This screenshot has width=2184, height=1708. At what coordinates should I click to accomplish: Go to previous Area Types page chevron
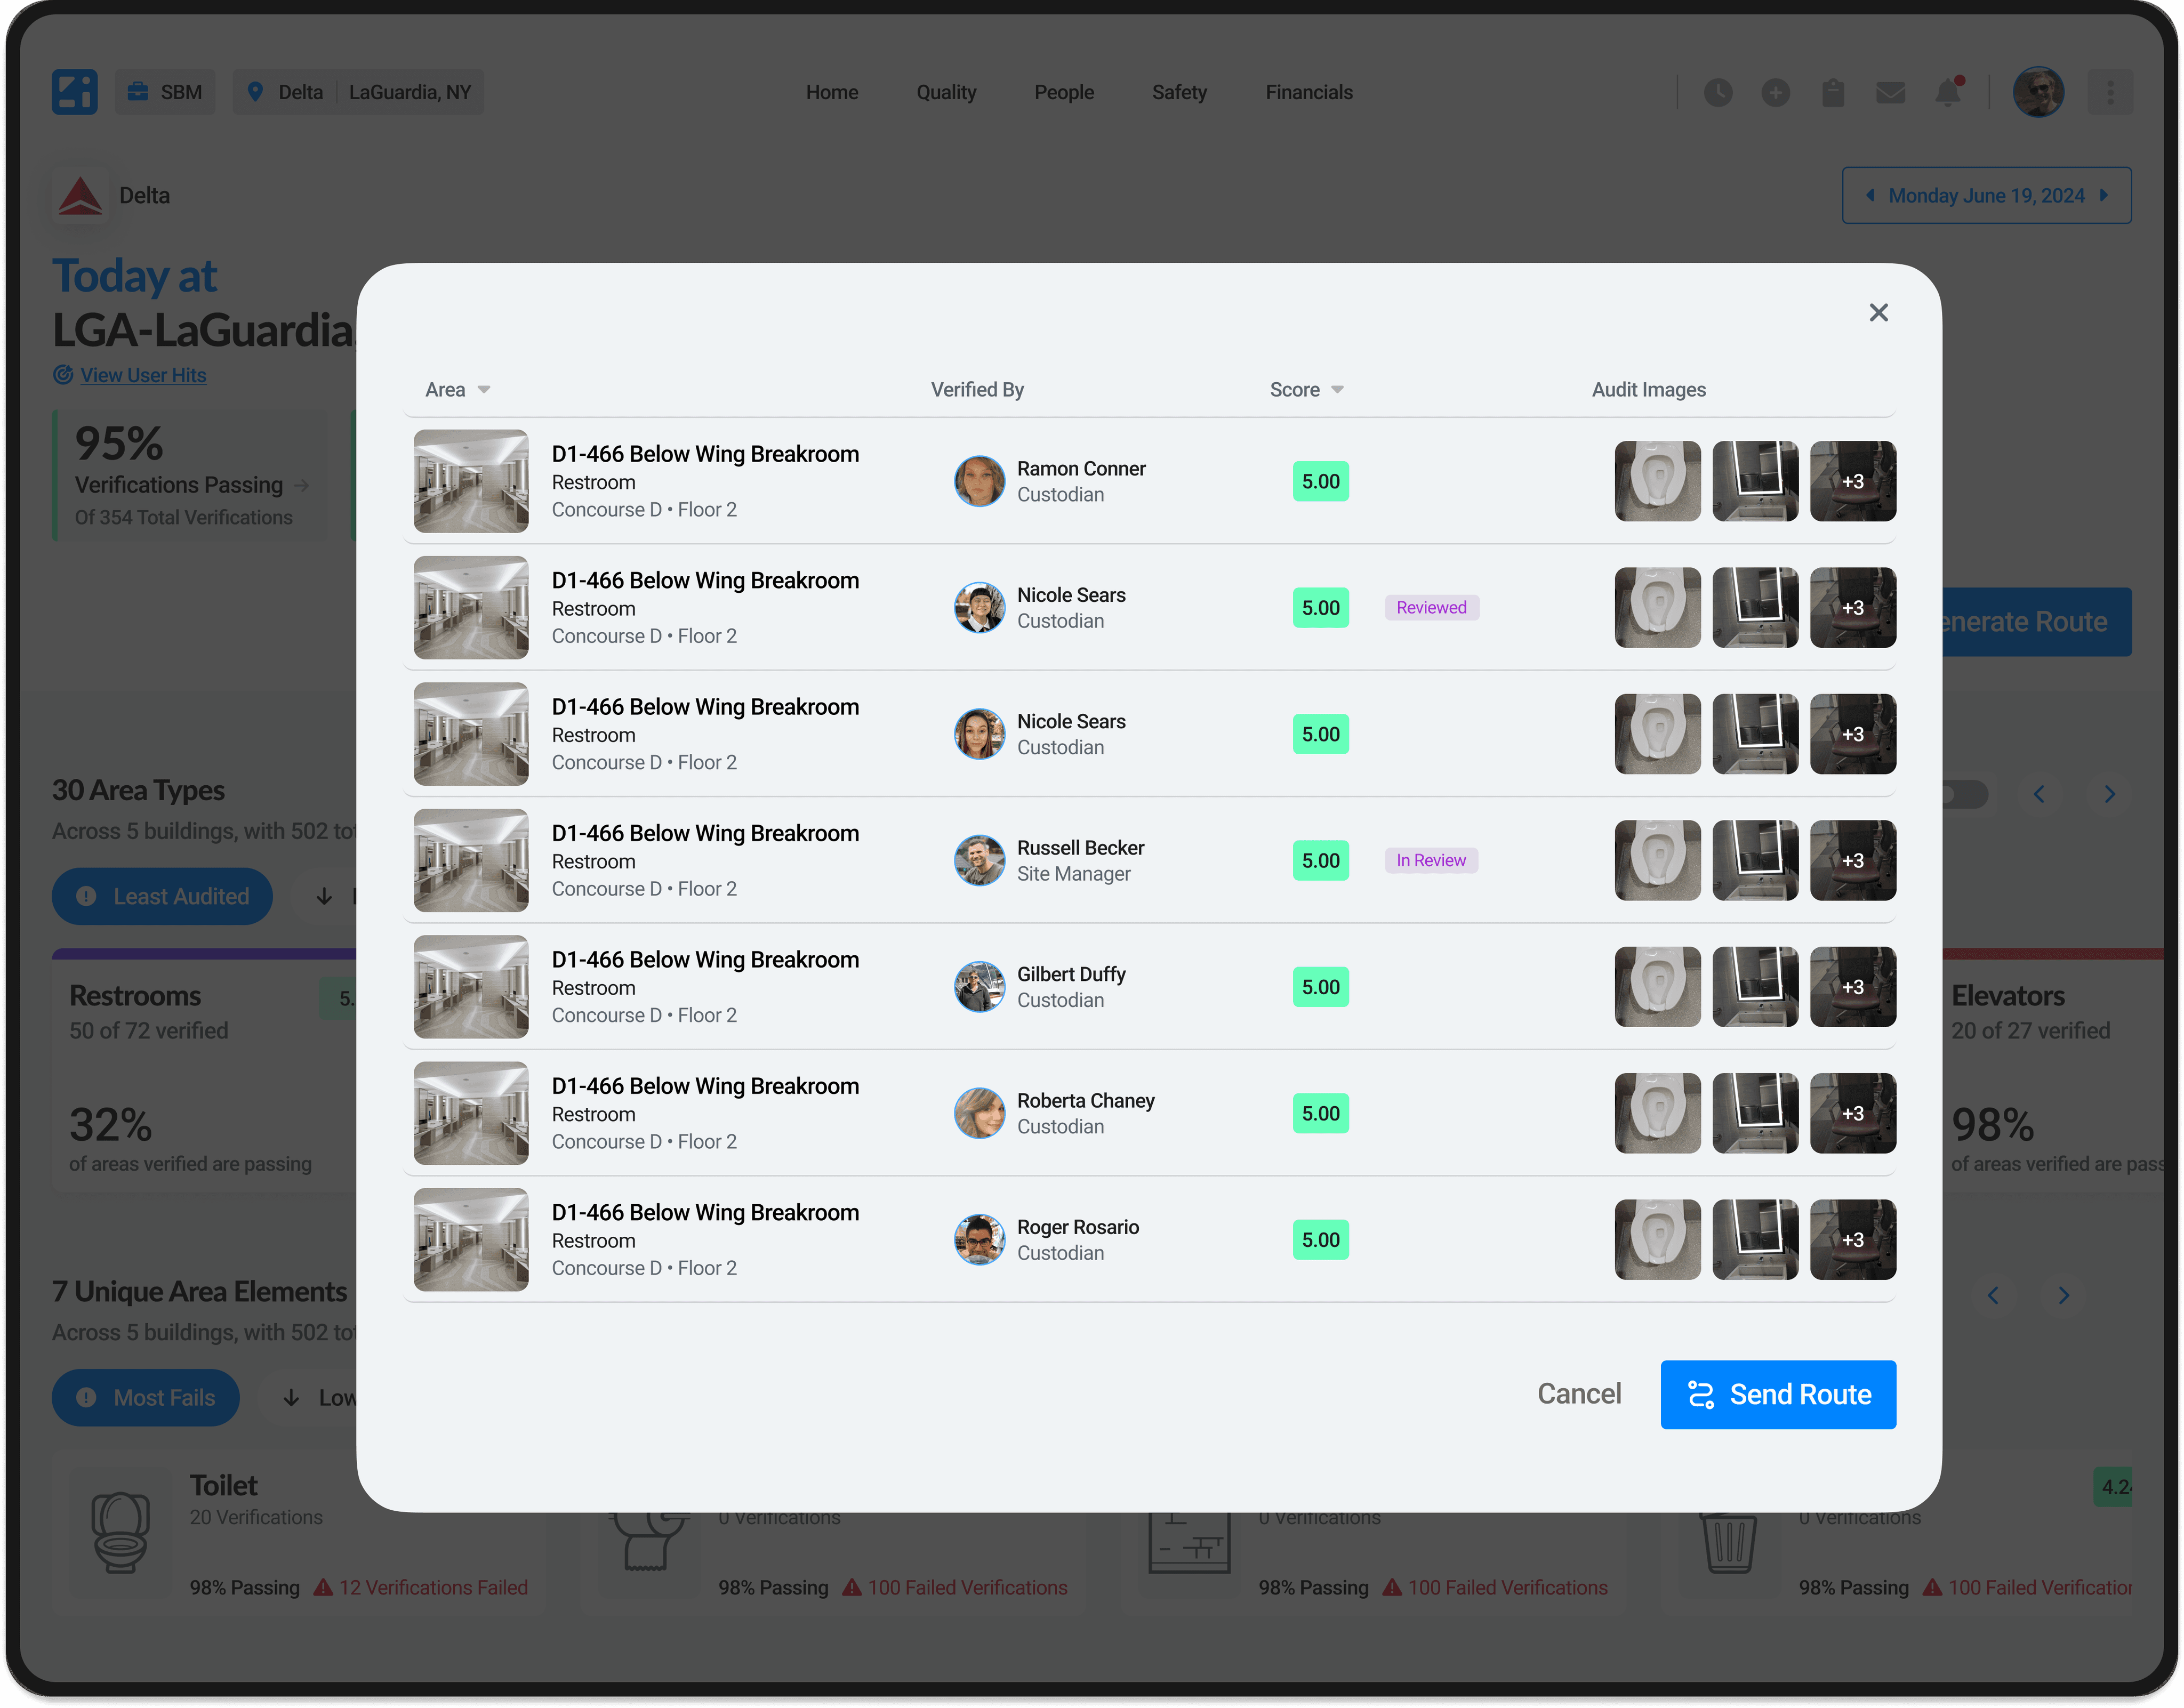pyautogui.click(x=2039, y=794)
